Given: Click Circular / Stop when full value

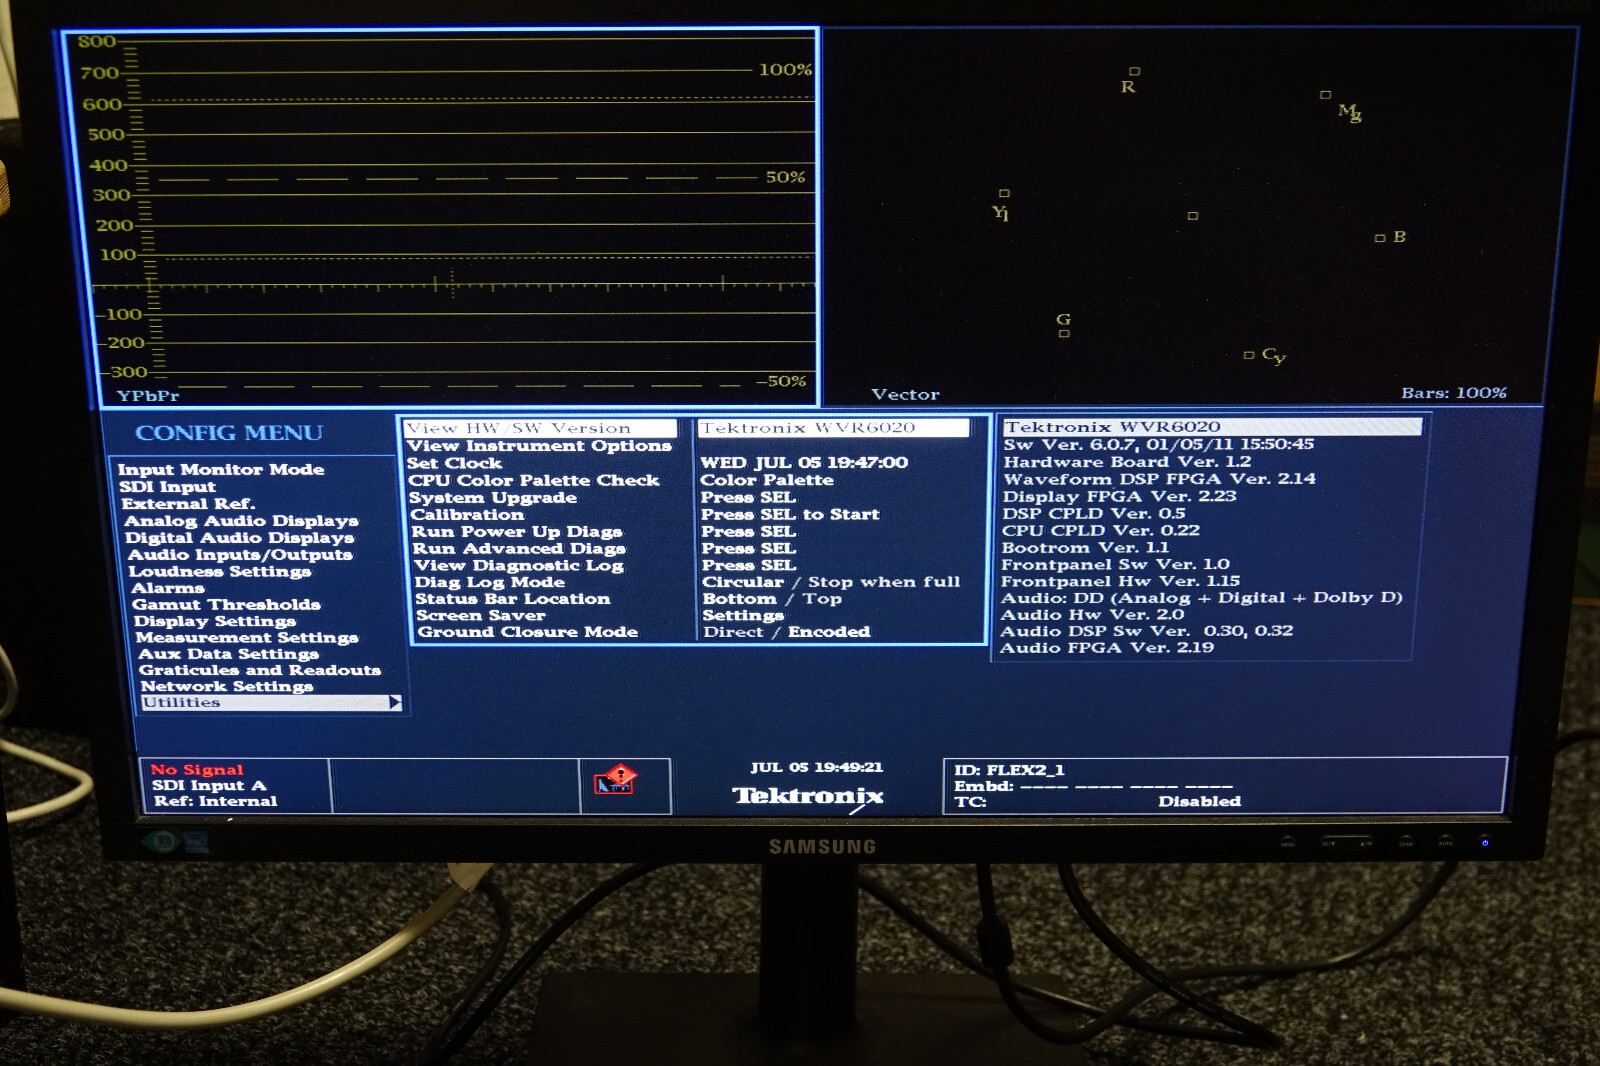Looking at the screenshot, I should pyautogui.click(x=831, y=582).
